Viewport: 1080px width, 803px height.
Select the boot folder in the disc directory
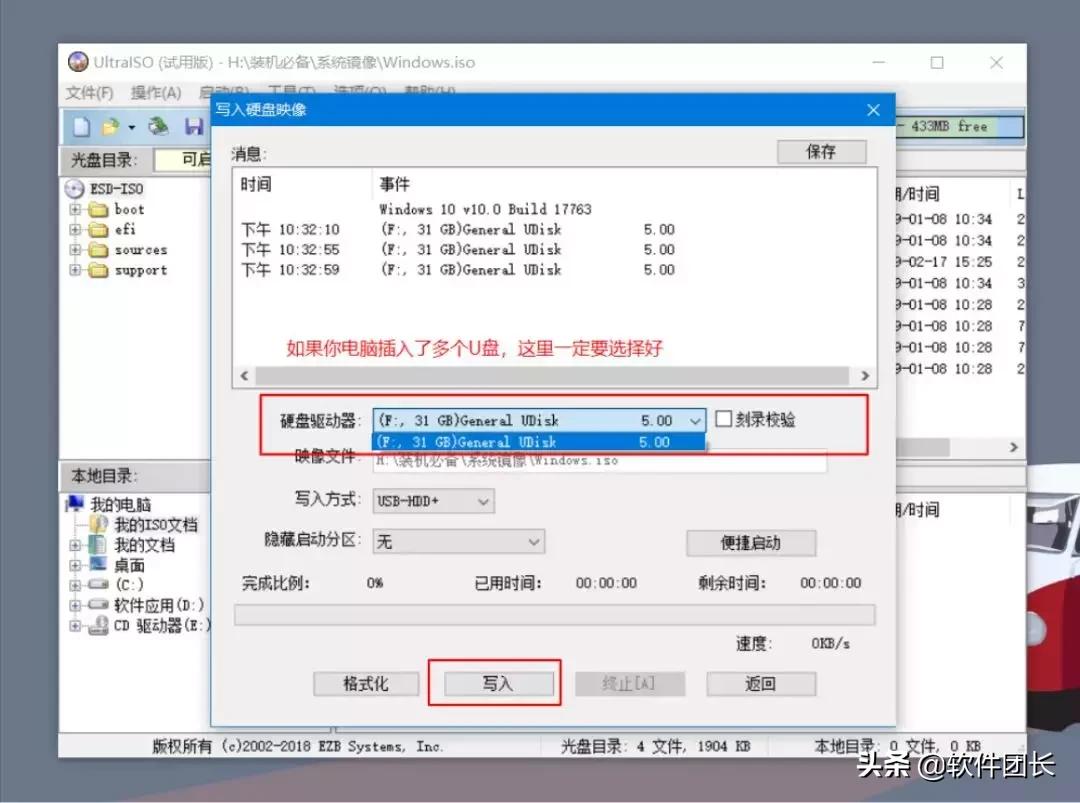click(x=128, y=209)
